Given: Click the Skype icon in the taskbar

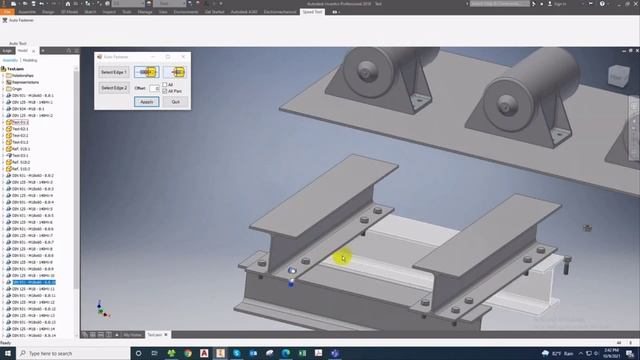Looking at the screenshot, I should [x=237, y=353].
